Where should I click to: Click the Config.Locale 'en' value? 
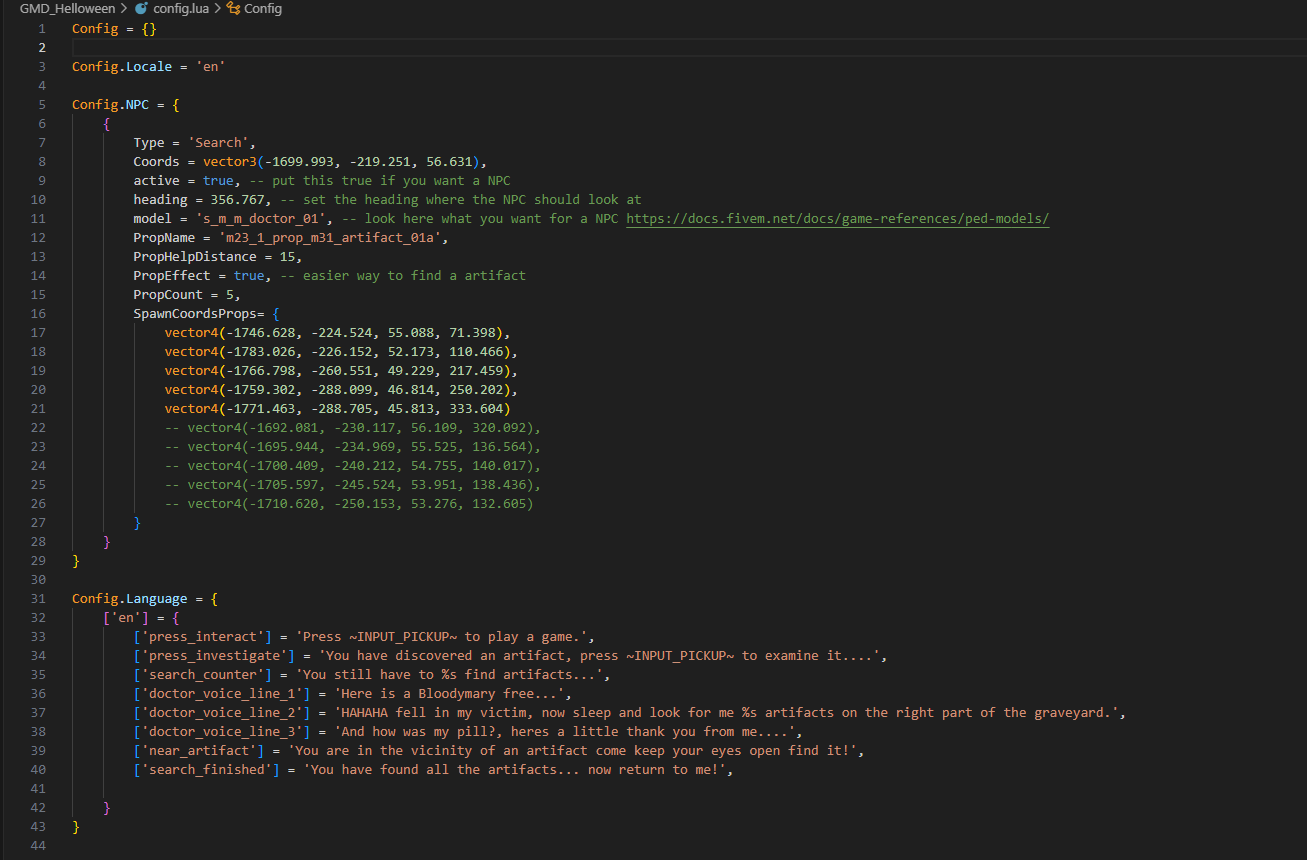pyautogui.click(x=209, y=66)
